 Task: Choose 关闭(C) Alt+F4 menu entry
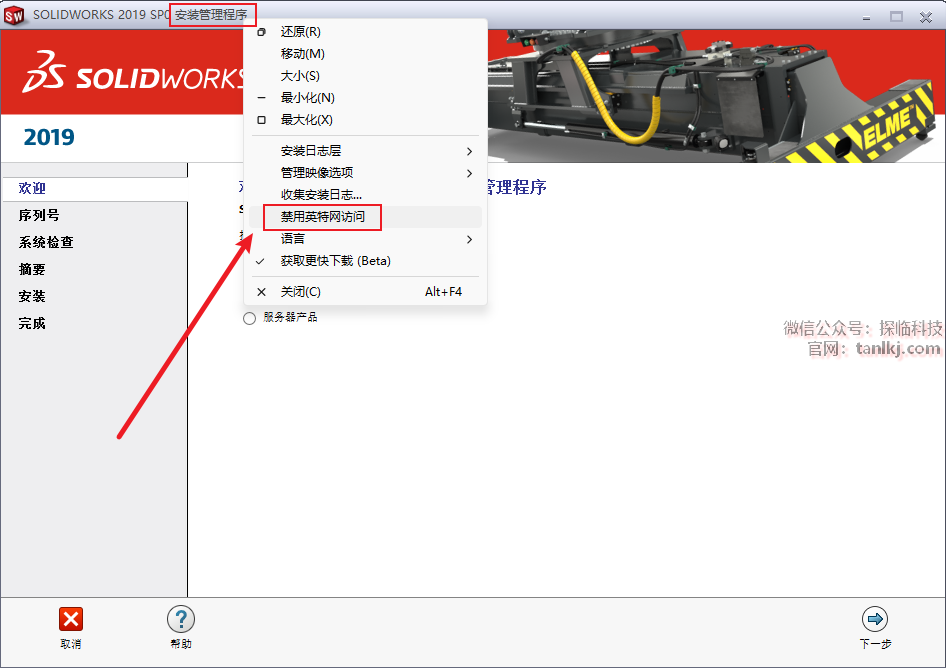click(364, 291)
